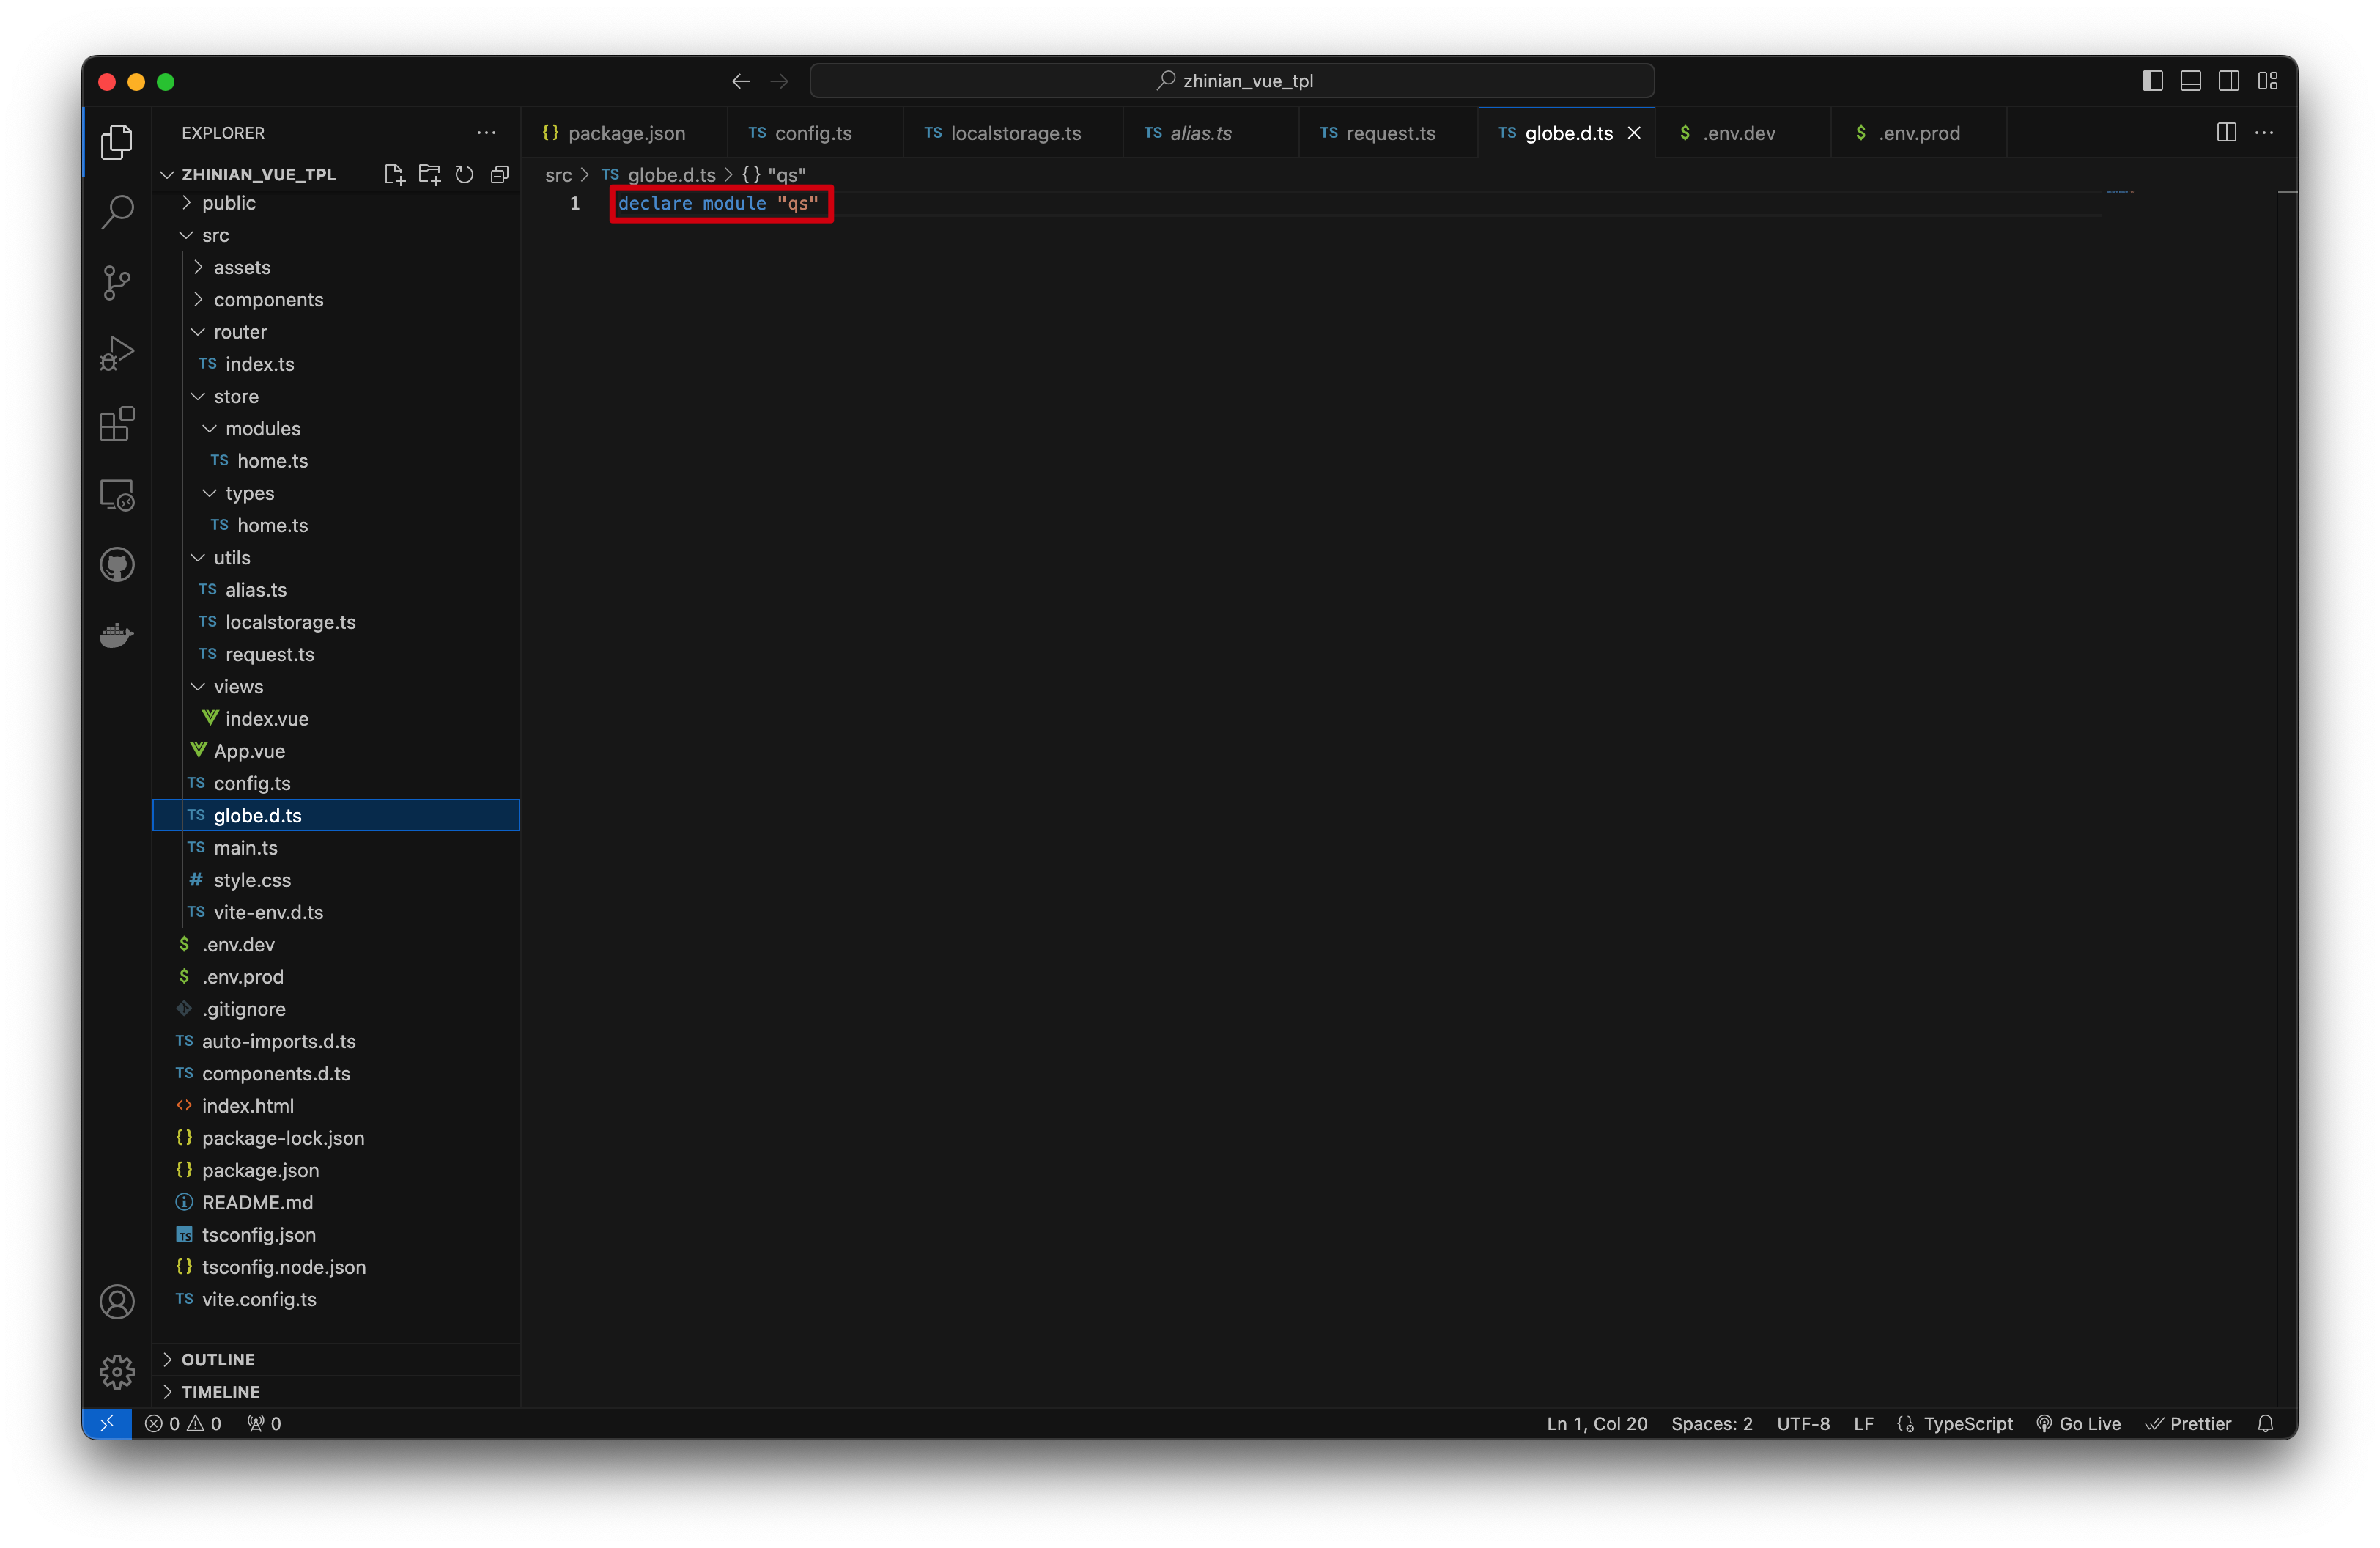Open remote window indicator in status bar
Screen dimensions: 2380x1548
(106, 1423)
